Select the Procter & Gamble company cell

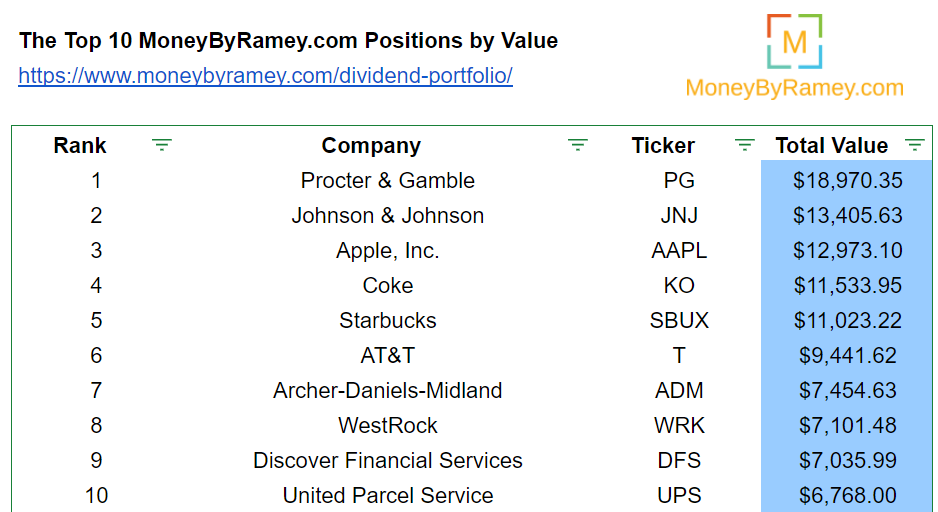(388, 181)
